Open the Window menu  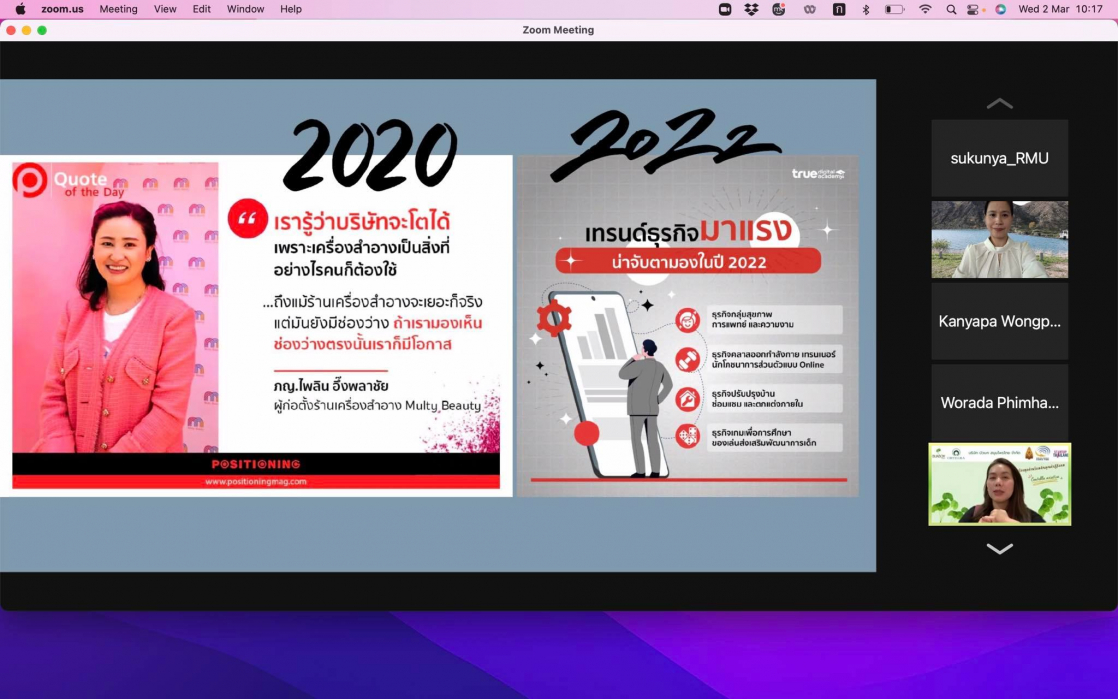point(245,9)
